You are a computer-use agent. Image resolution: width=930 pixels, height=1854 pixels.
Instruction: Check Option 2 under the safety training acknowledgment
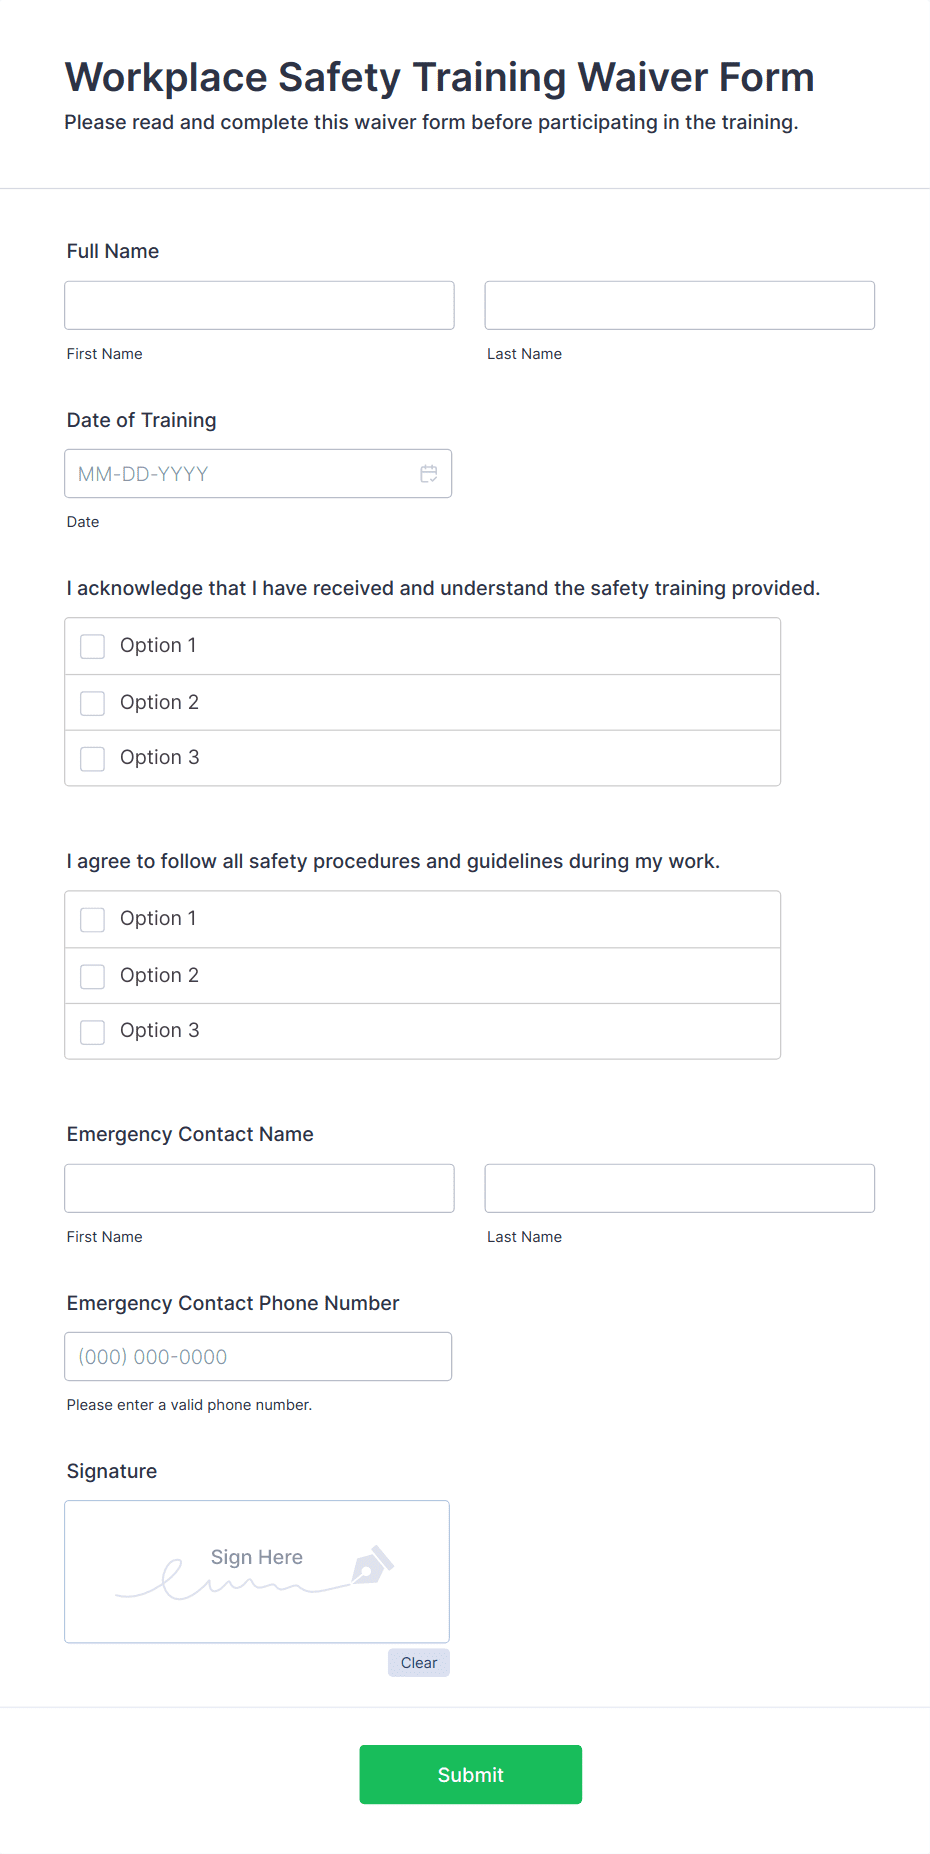click(92, 702)
